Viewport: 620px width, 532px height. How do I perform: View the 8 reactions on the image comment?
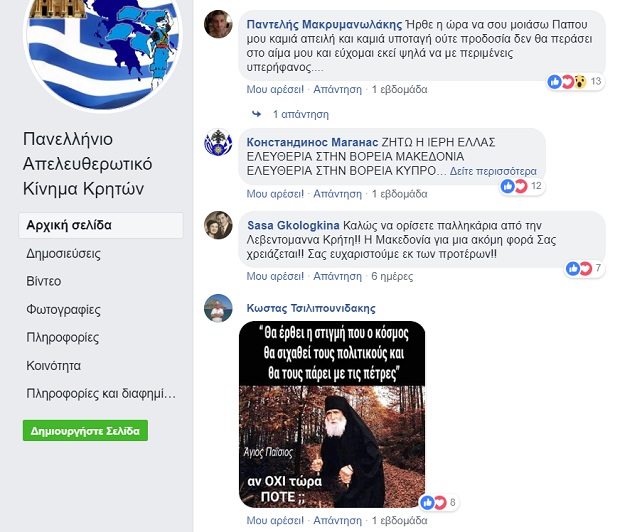[438, 503]
